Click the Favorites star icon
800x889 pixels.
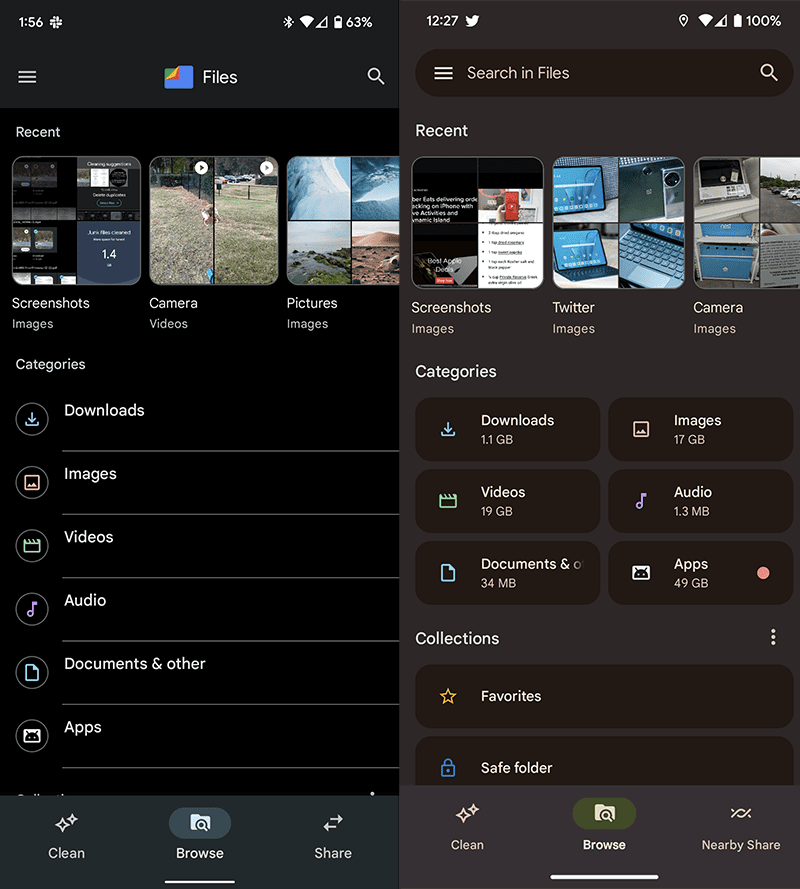coord(448,696)
